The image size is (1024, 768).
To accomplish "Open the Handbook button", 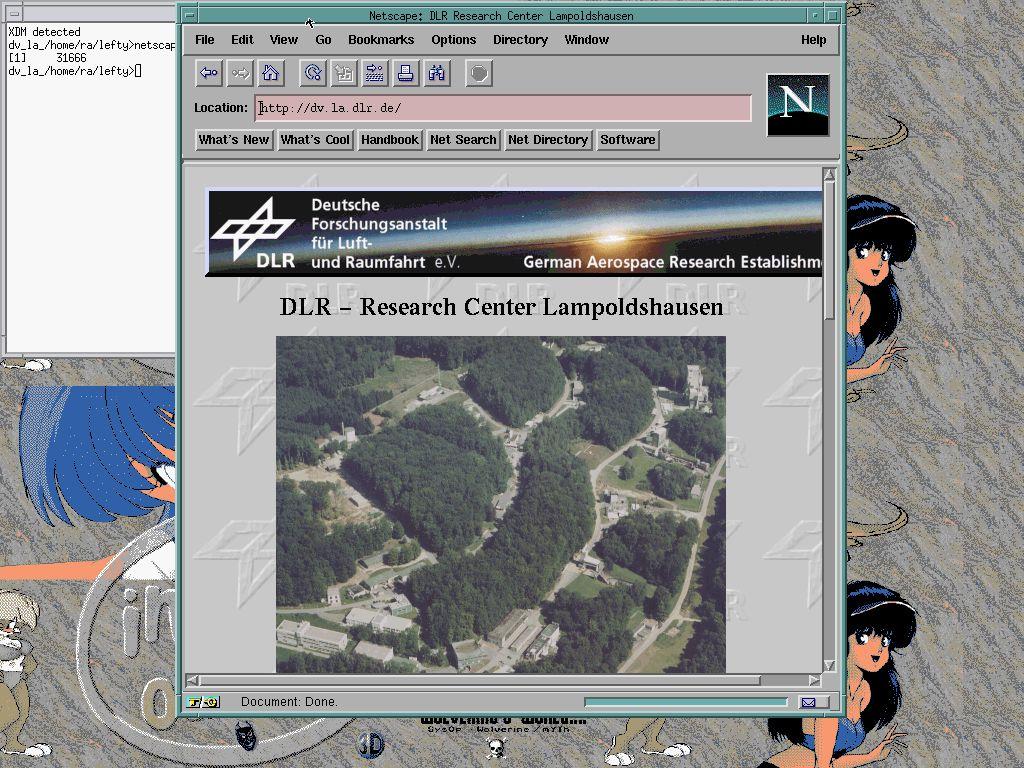I will (389, 140).
